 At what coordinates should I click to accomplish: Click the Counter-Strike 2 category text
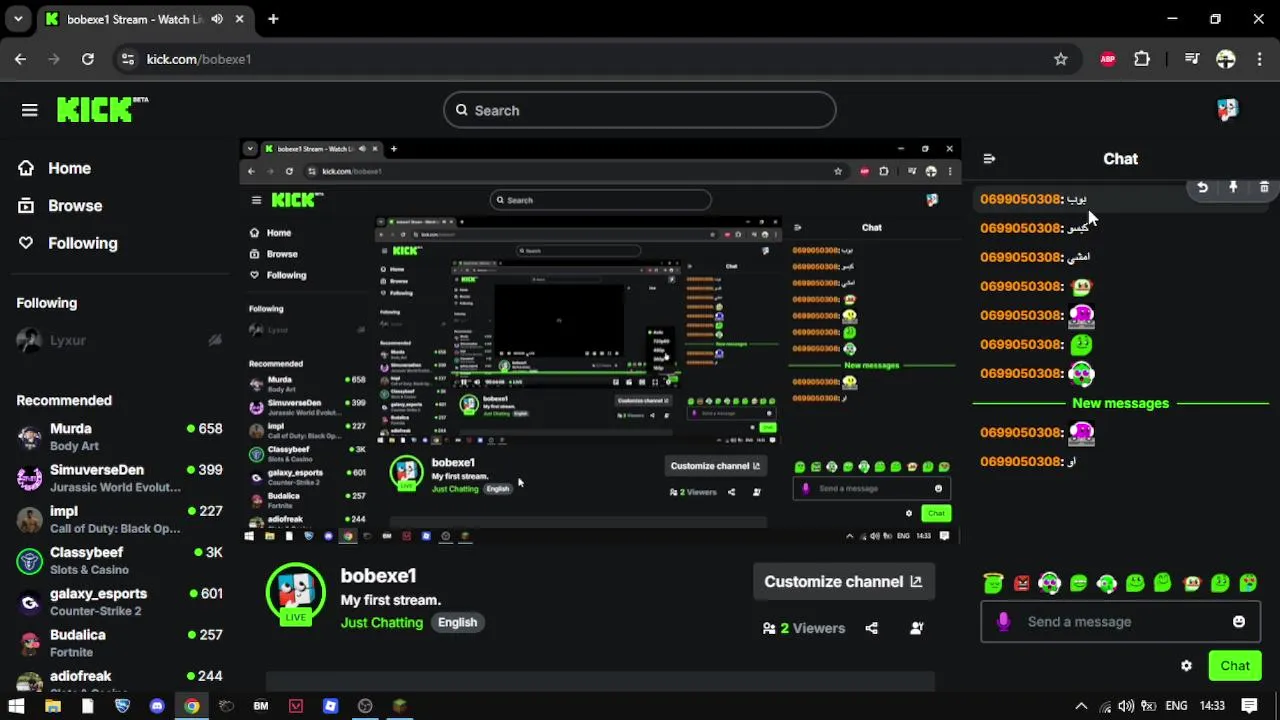[x=95, y=611]
